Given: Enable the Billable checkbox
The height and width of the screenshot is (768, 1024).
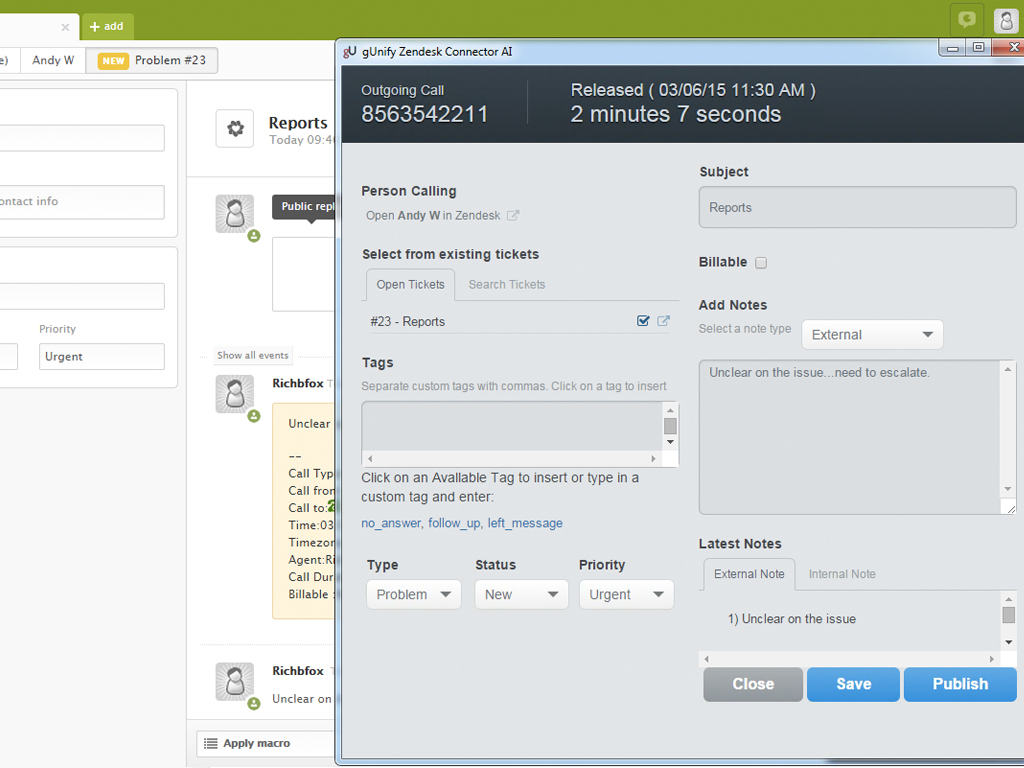Looking at the screenshot, I should point(761,262).
